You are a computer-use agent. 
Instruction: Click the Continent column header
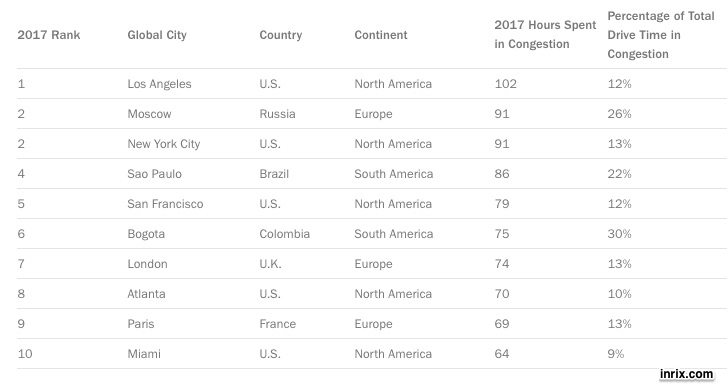[381, 35]
